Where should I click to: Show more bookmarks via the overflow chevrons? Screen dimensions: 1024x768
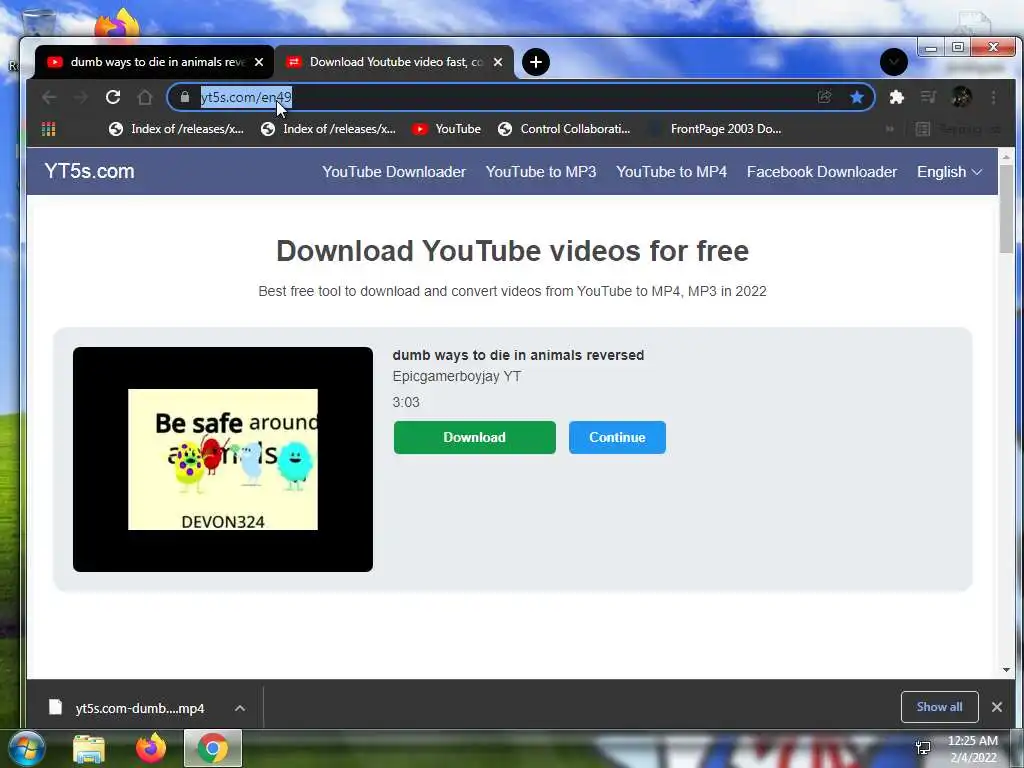click(x=889, y=129)
